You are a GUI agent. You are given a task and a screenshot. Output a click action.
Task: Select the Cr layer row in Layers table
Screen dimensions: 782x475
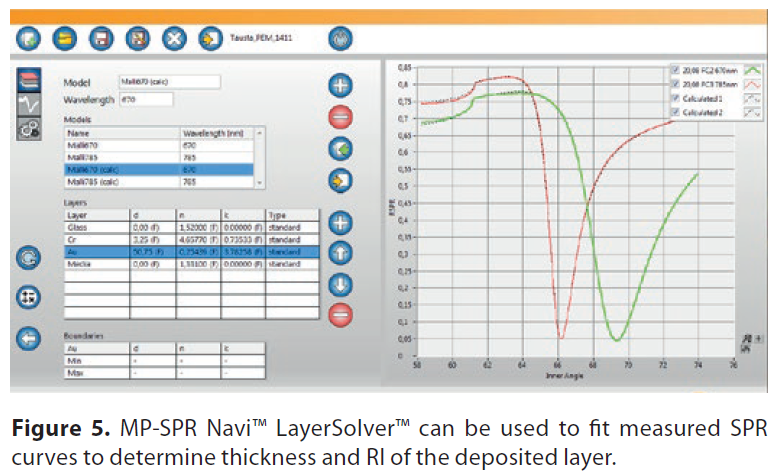(x=95, y=240)
